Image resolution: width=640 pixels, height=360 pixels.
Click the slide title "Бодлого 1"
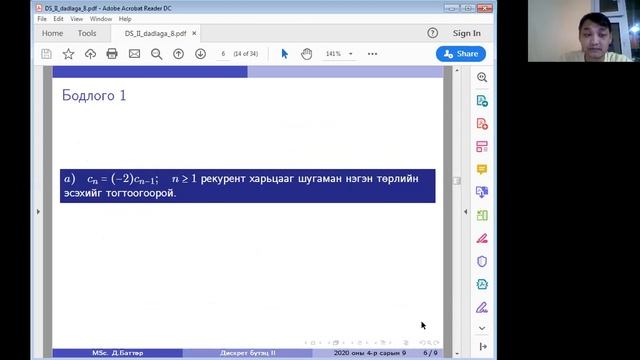click(x=94, y=96)
